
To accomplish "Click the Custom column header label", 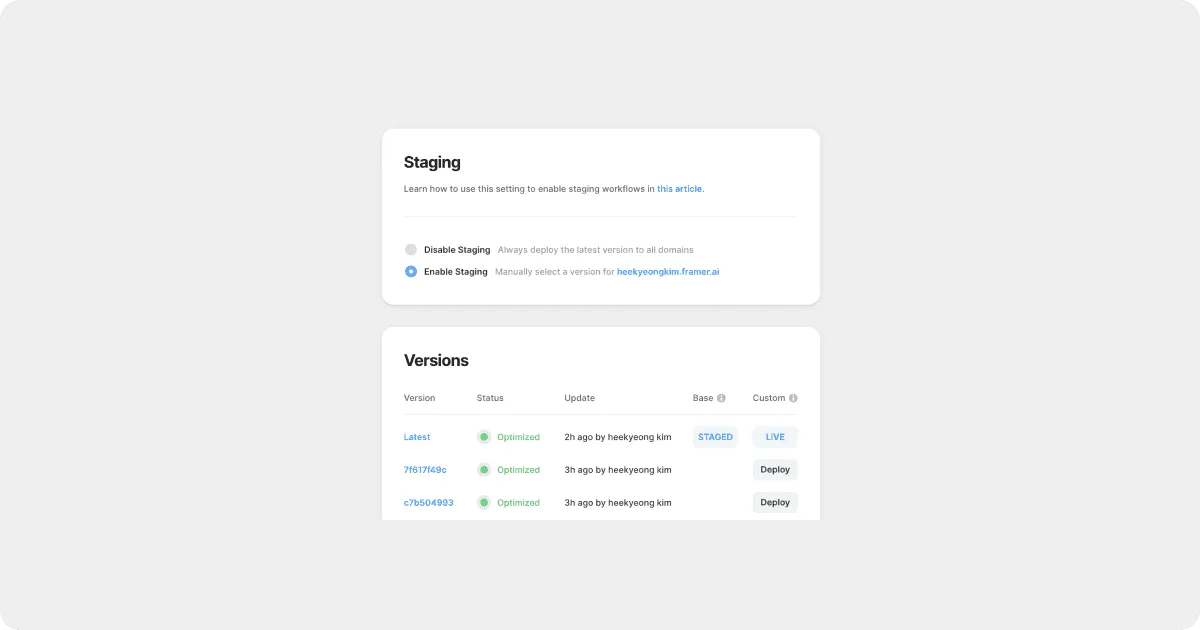I will [769, 398].
